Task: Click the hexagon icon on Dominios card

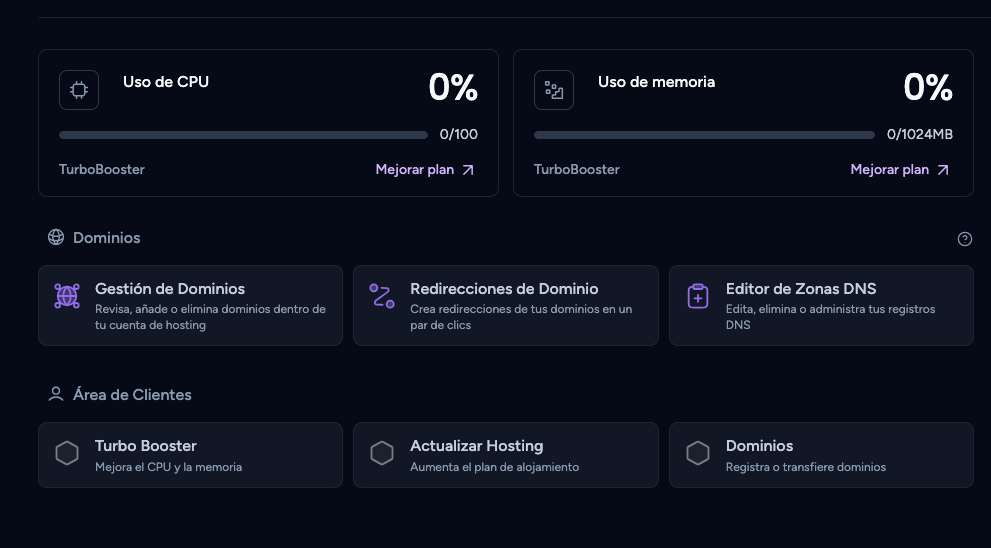Action: point(698,453)
